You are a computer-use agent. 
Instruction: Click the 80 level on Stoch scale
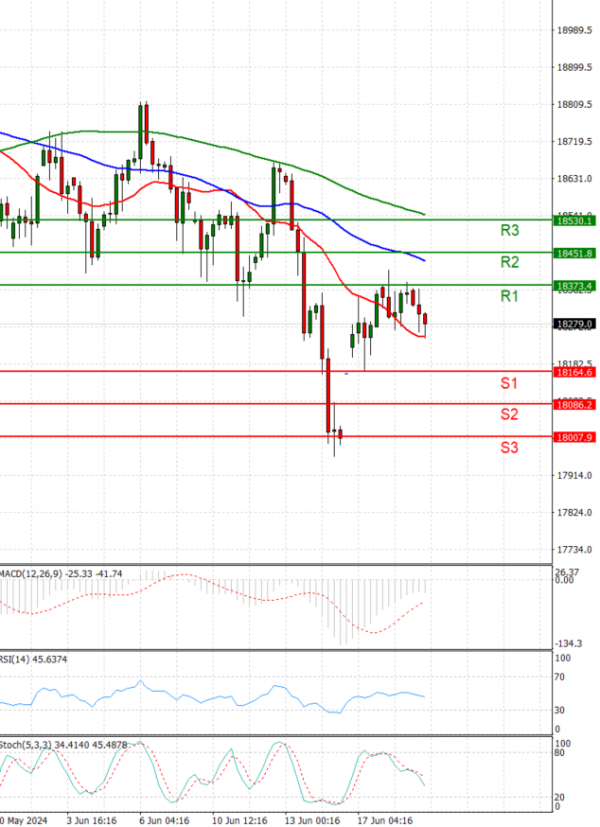(560, 753)
